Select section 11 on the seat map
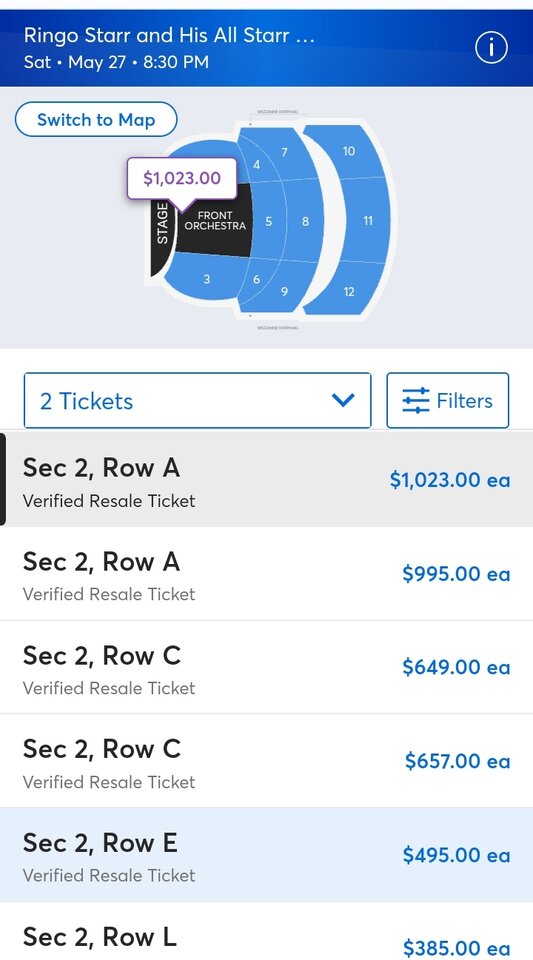 (x=367, y=220)
